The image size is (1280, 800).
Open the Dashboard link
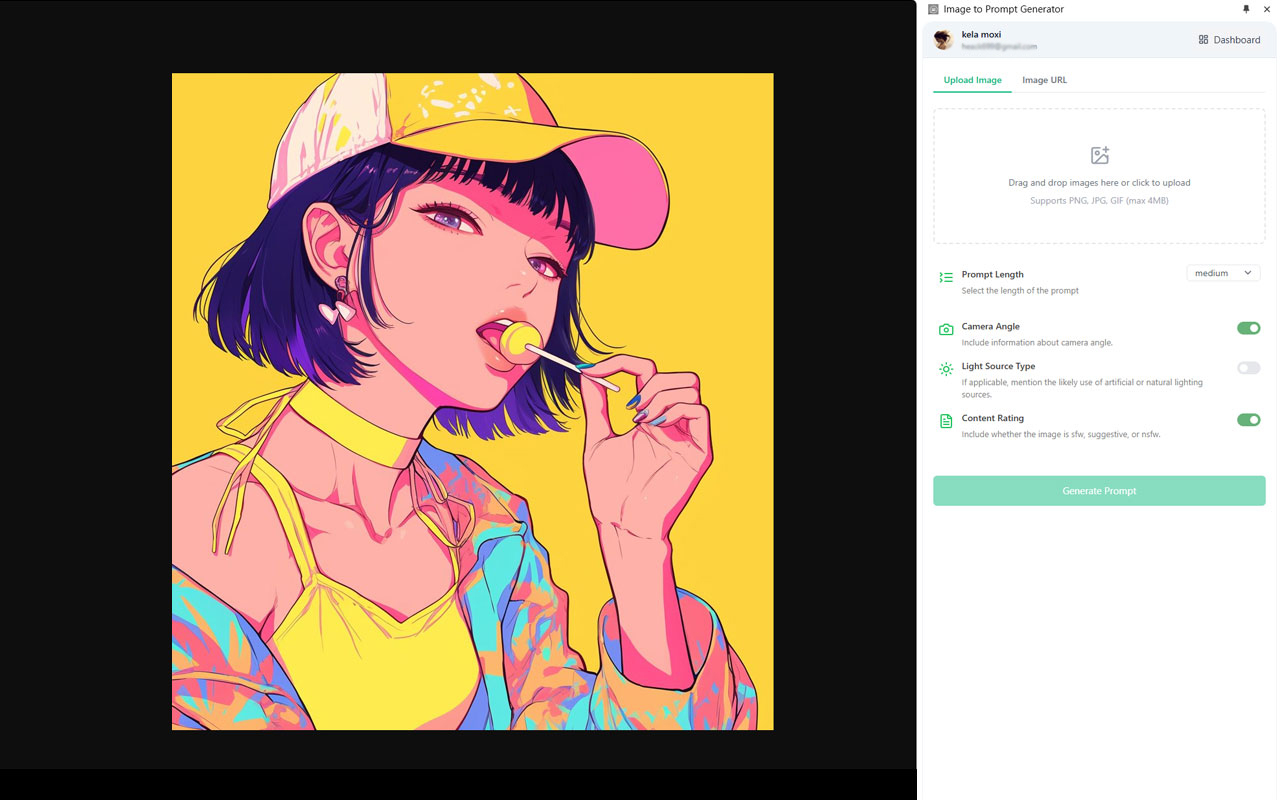(1229, 40)
